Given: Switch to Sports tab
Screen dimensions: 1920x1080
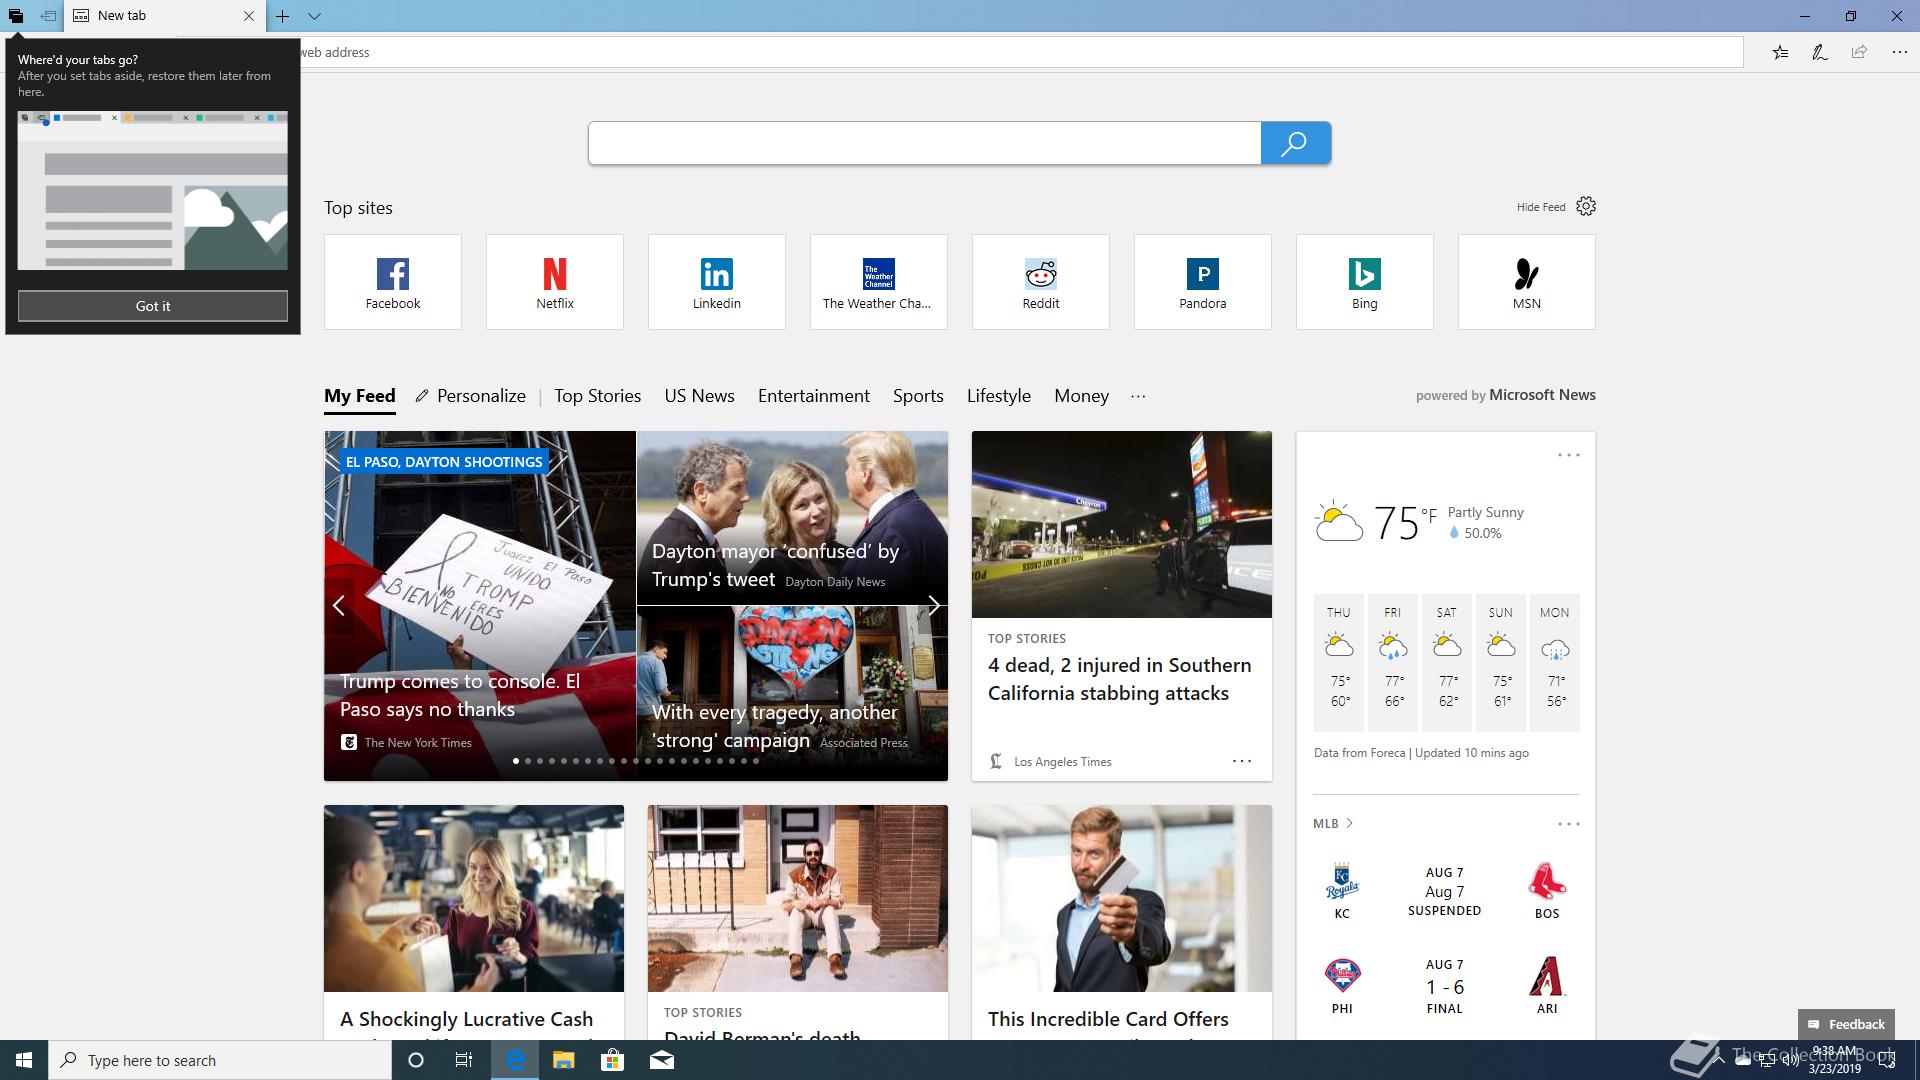Looking at the screenshot, I should (x=918, y=396).
